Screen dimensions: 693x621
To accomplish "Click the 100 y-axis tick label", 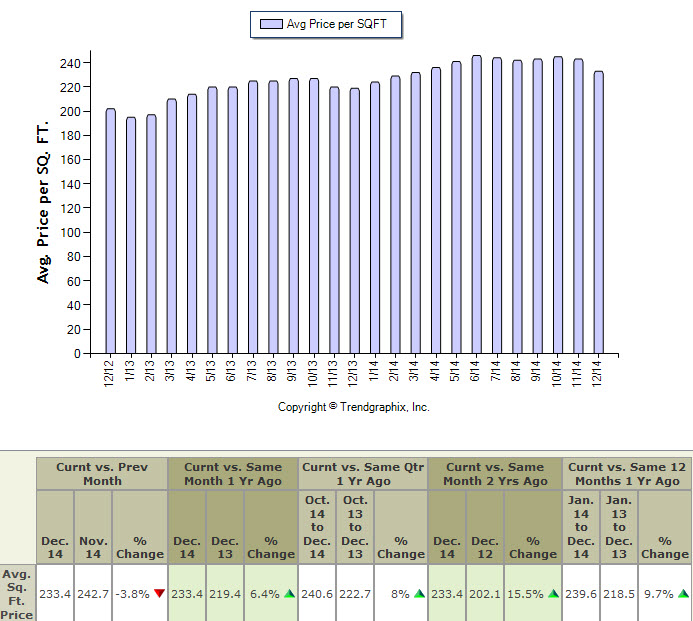I will (70, 232).
